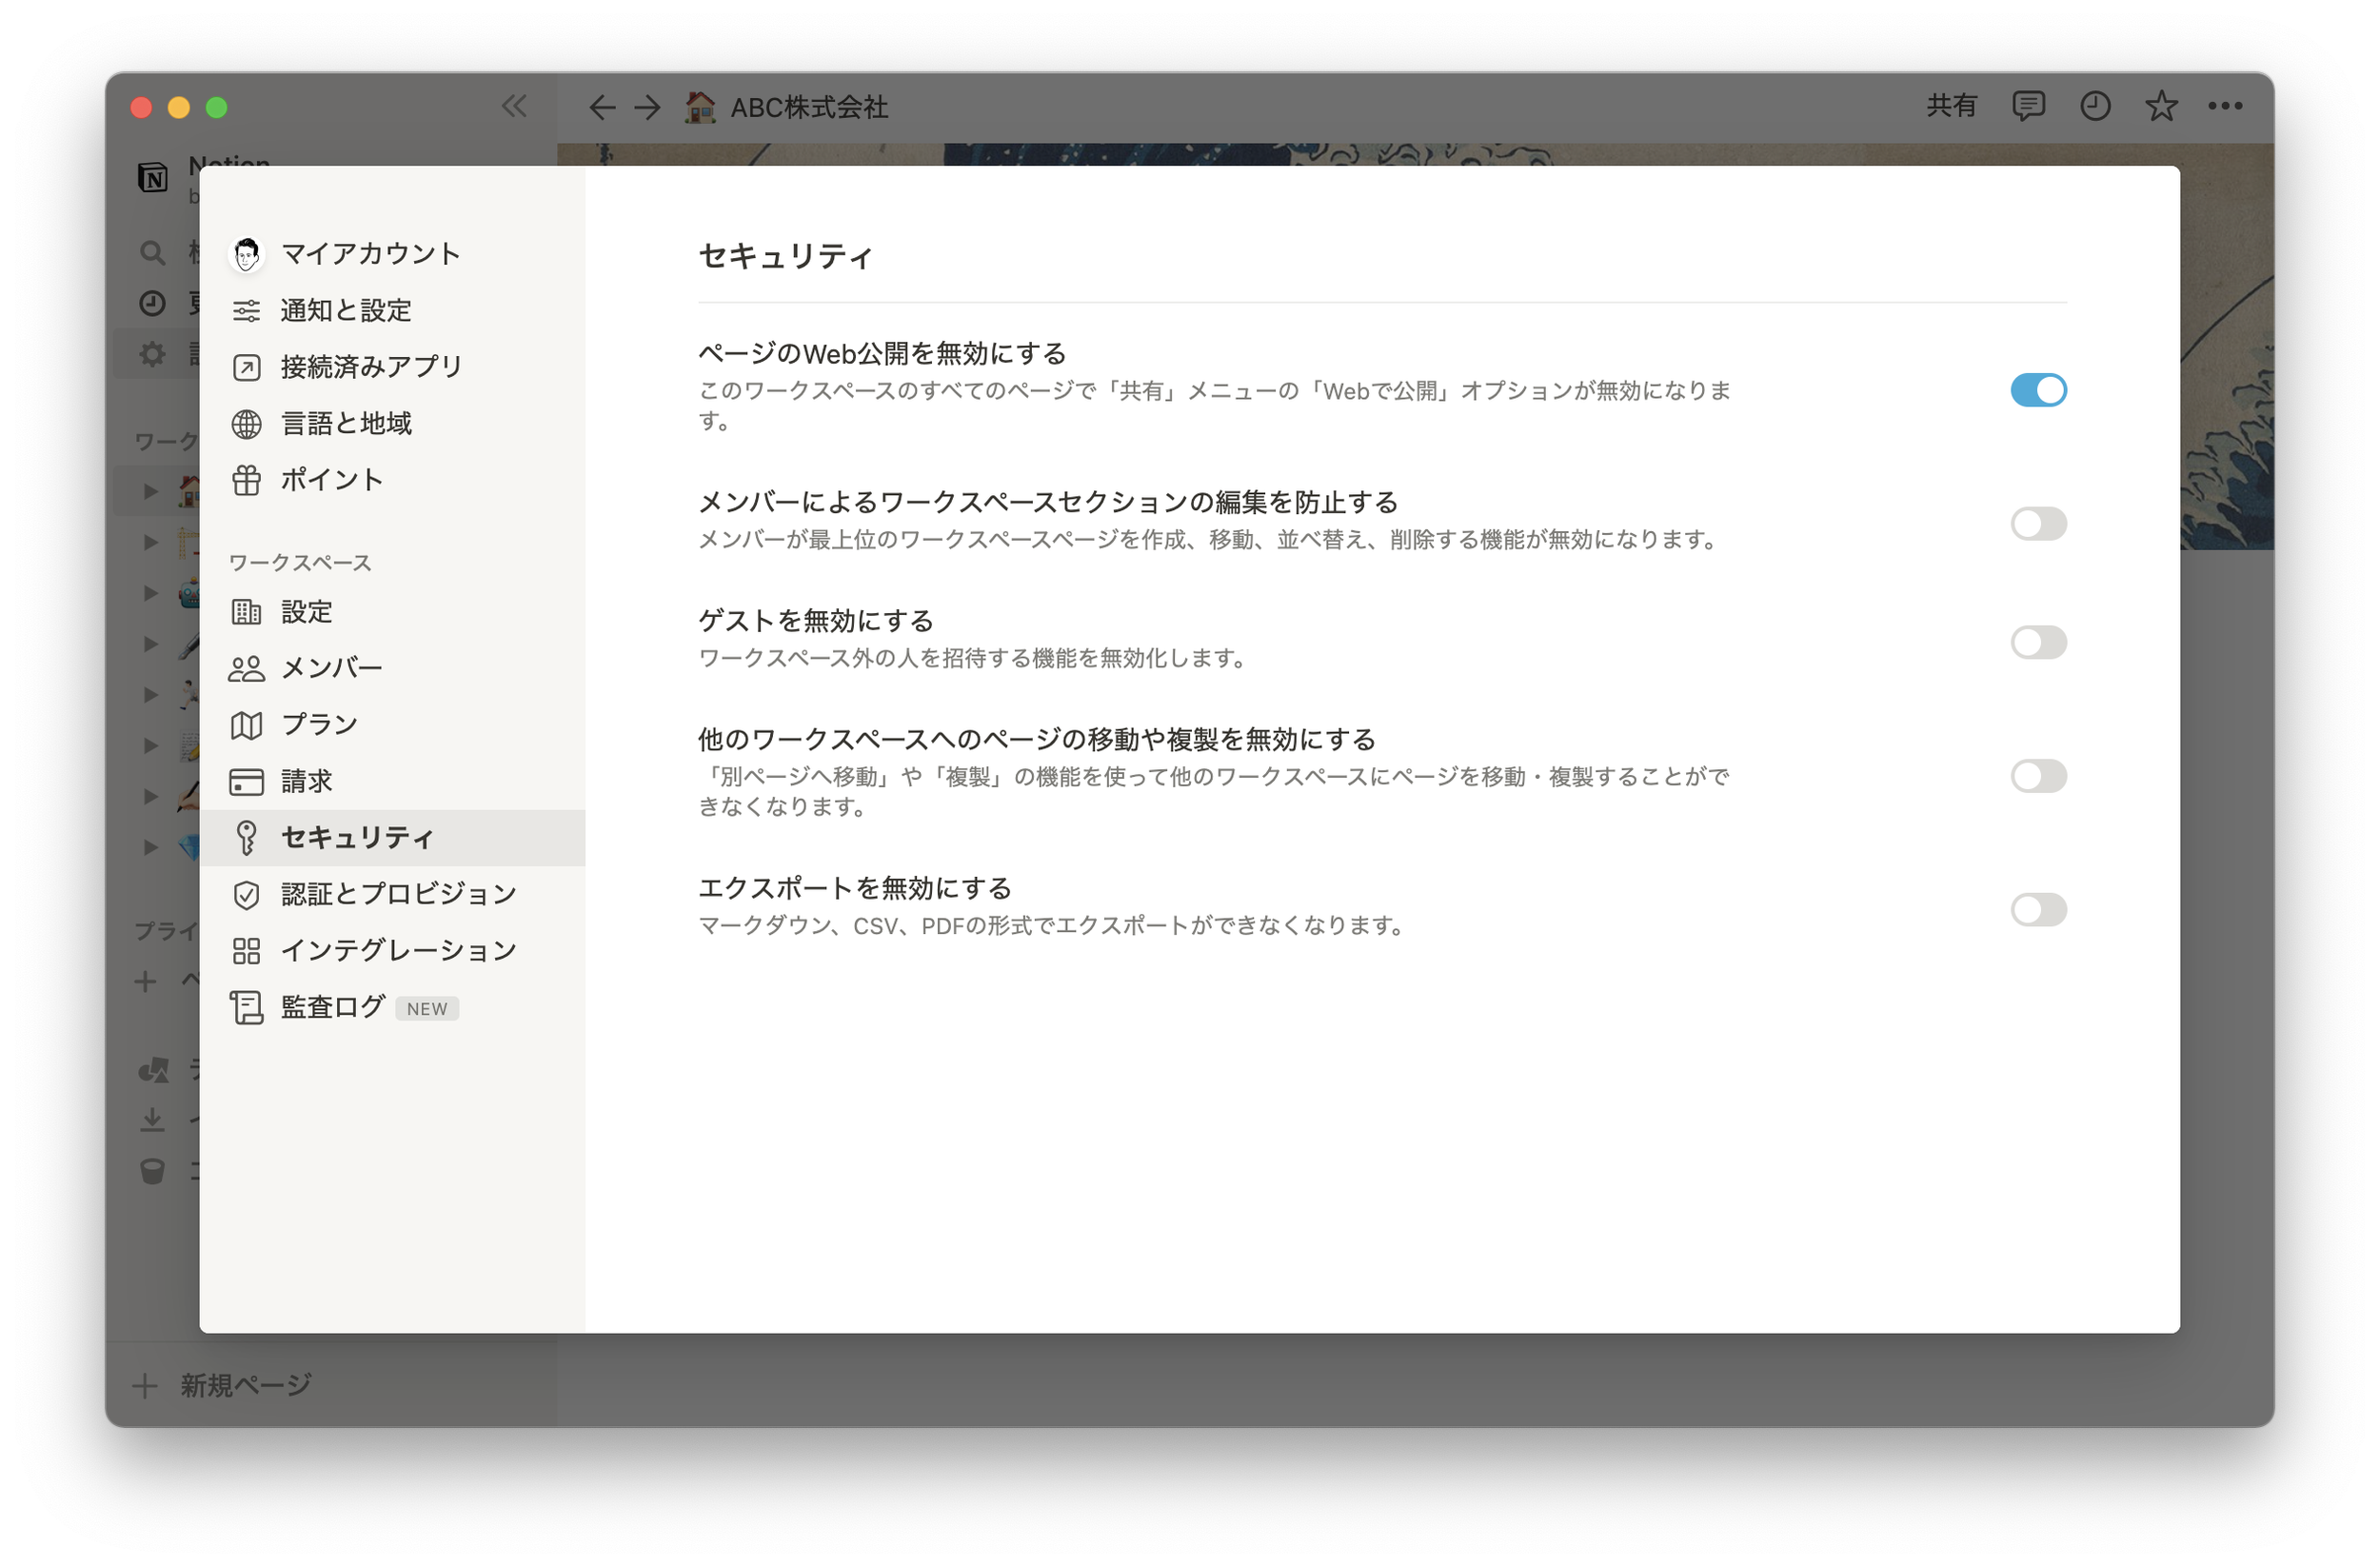The width and height of the screenshot is (2380, 1567).
Task: Collapse sidebar with double chevron icon
Action: (514, 106)
